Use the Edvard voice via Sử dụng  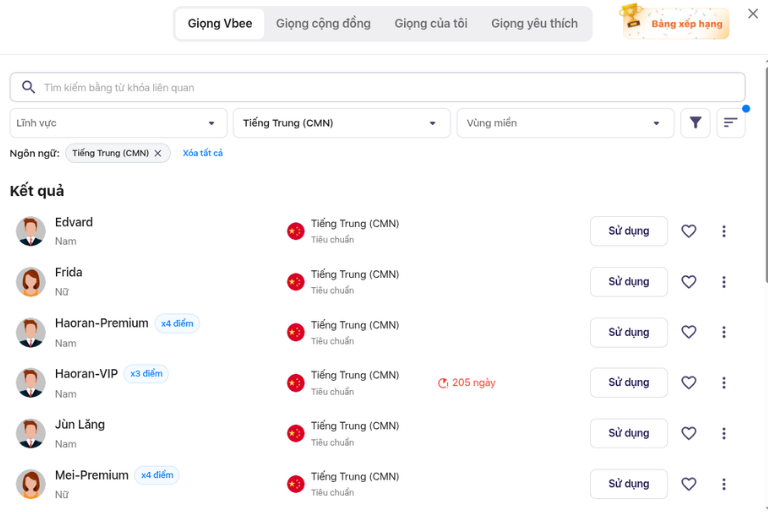click(x=629, y=231)
